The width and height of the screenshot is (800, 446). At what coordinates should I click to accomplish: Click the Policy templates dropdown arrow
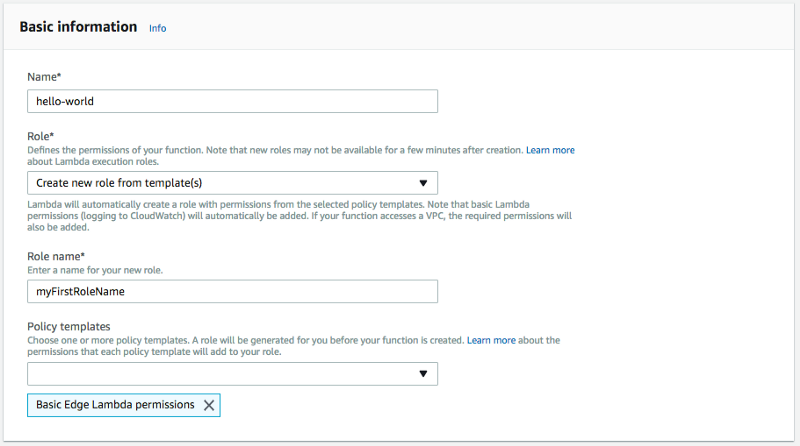point(423,374)
